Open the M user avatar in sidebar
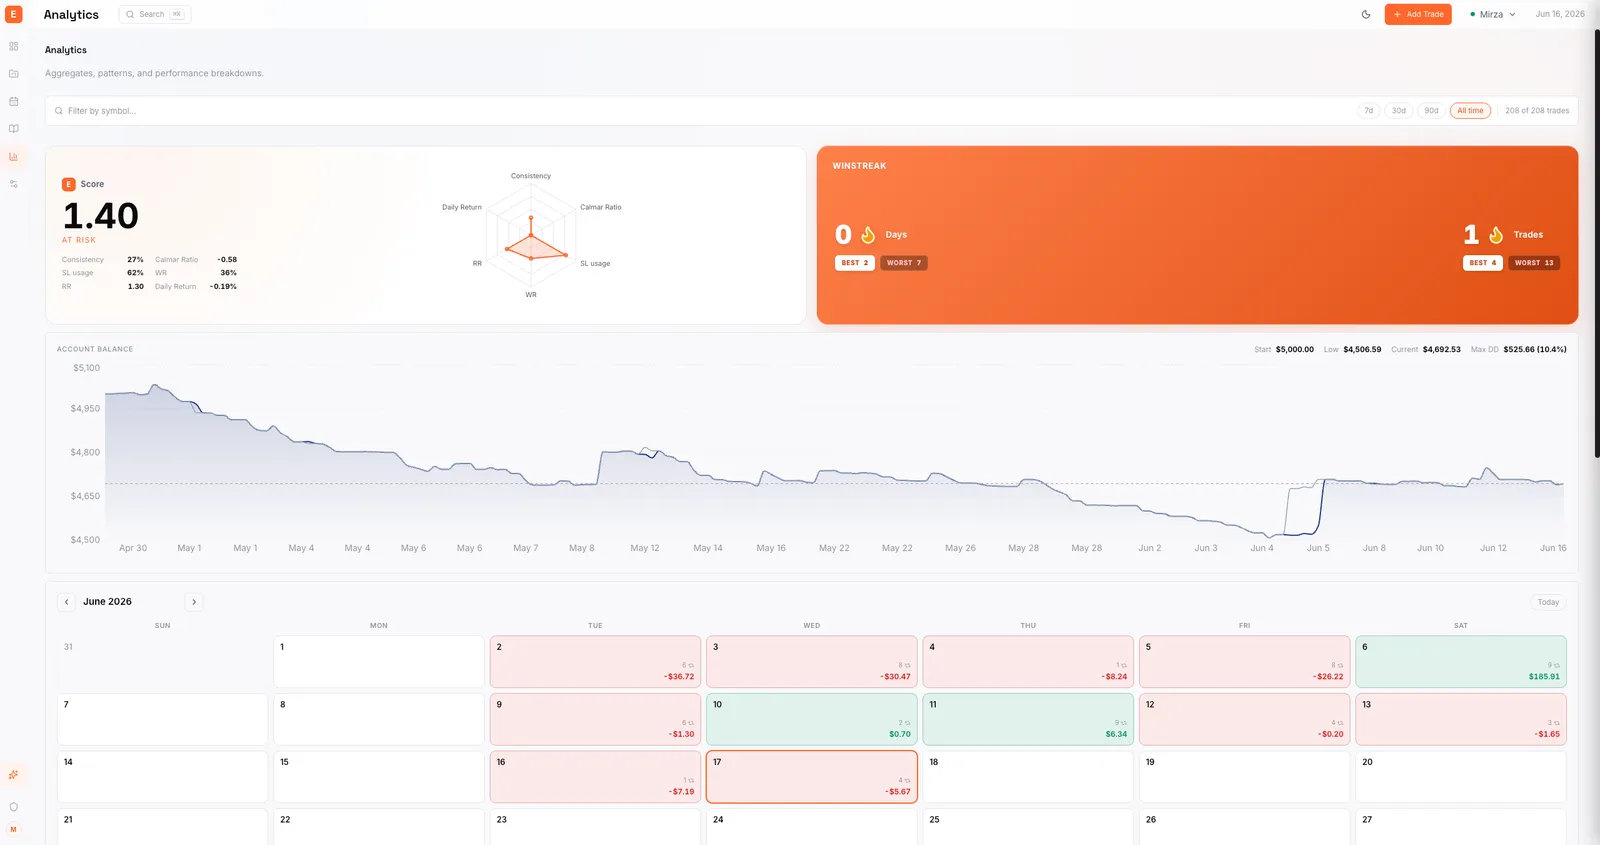This screenshot has height=845, width=1600. tap(14, 829)
